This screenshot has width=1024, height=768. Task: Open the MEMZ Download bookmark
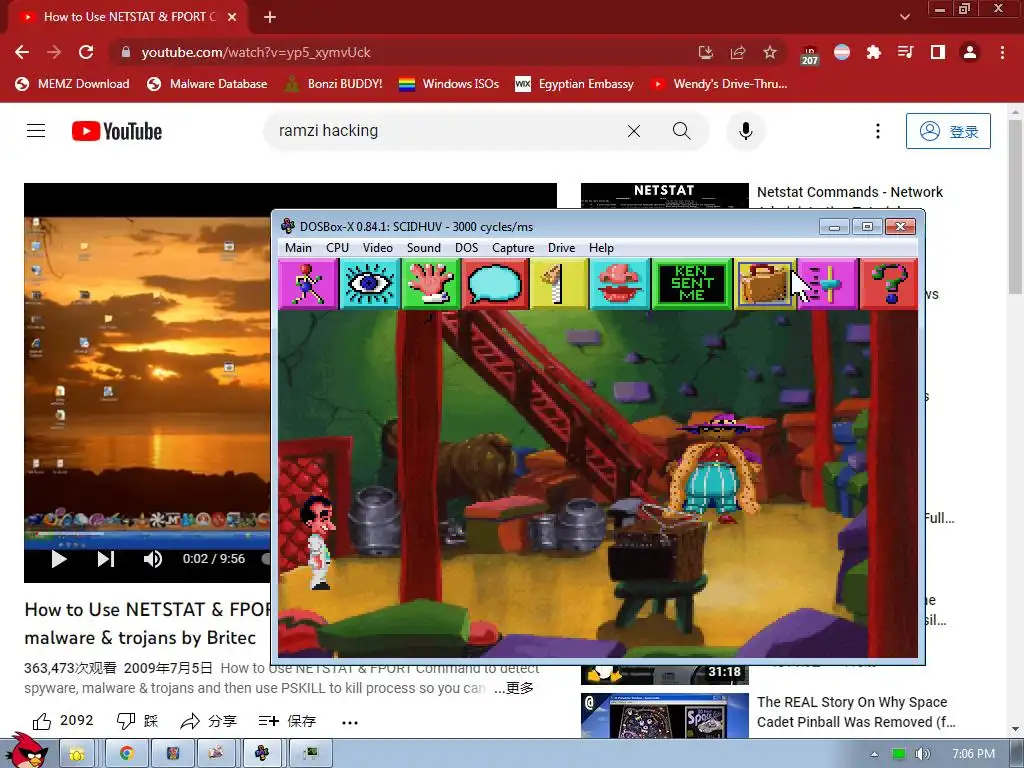(x=72, y=84)
